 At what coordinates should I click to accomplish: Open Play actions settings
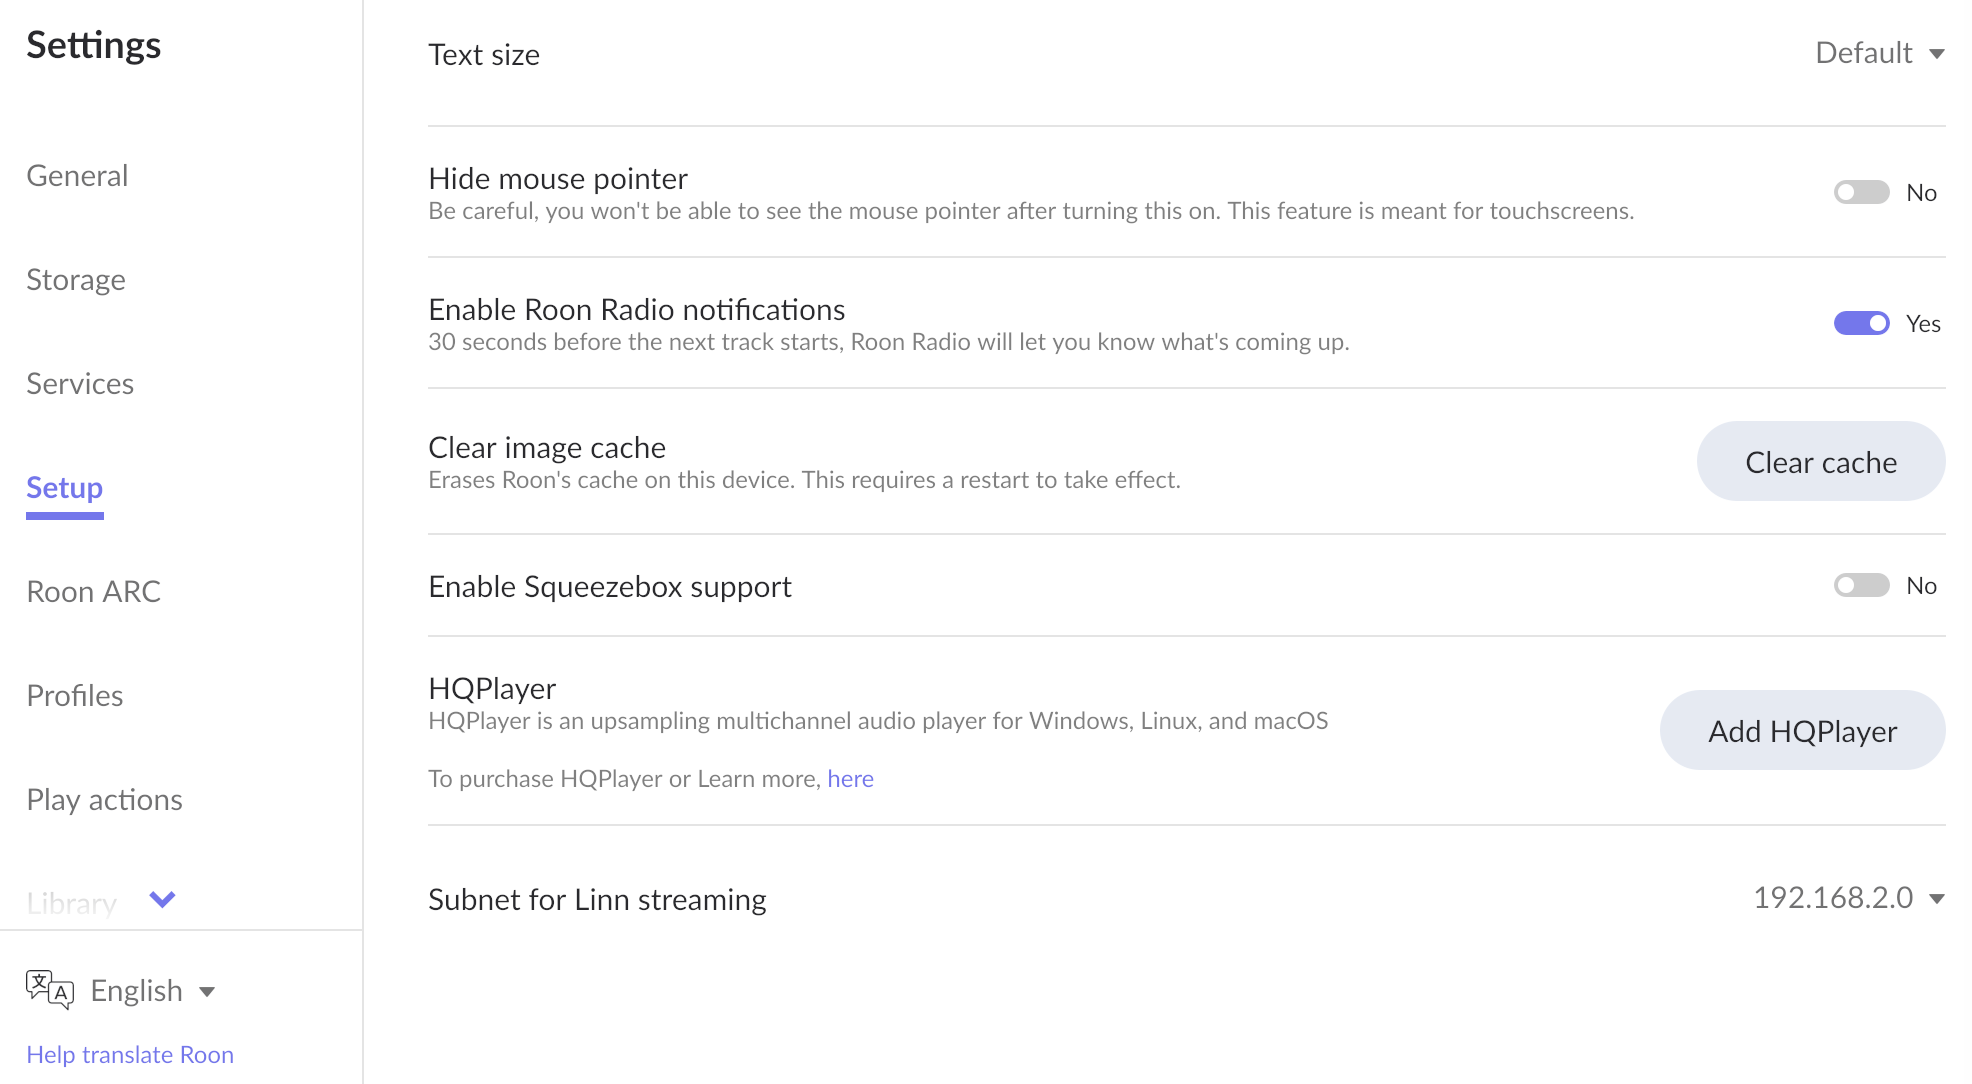tap(104, 800)
